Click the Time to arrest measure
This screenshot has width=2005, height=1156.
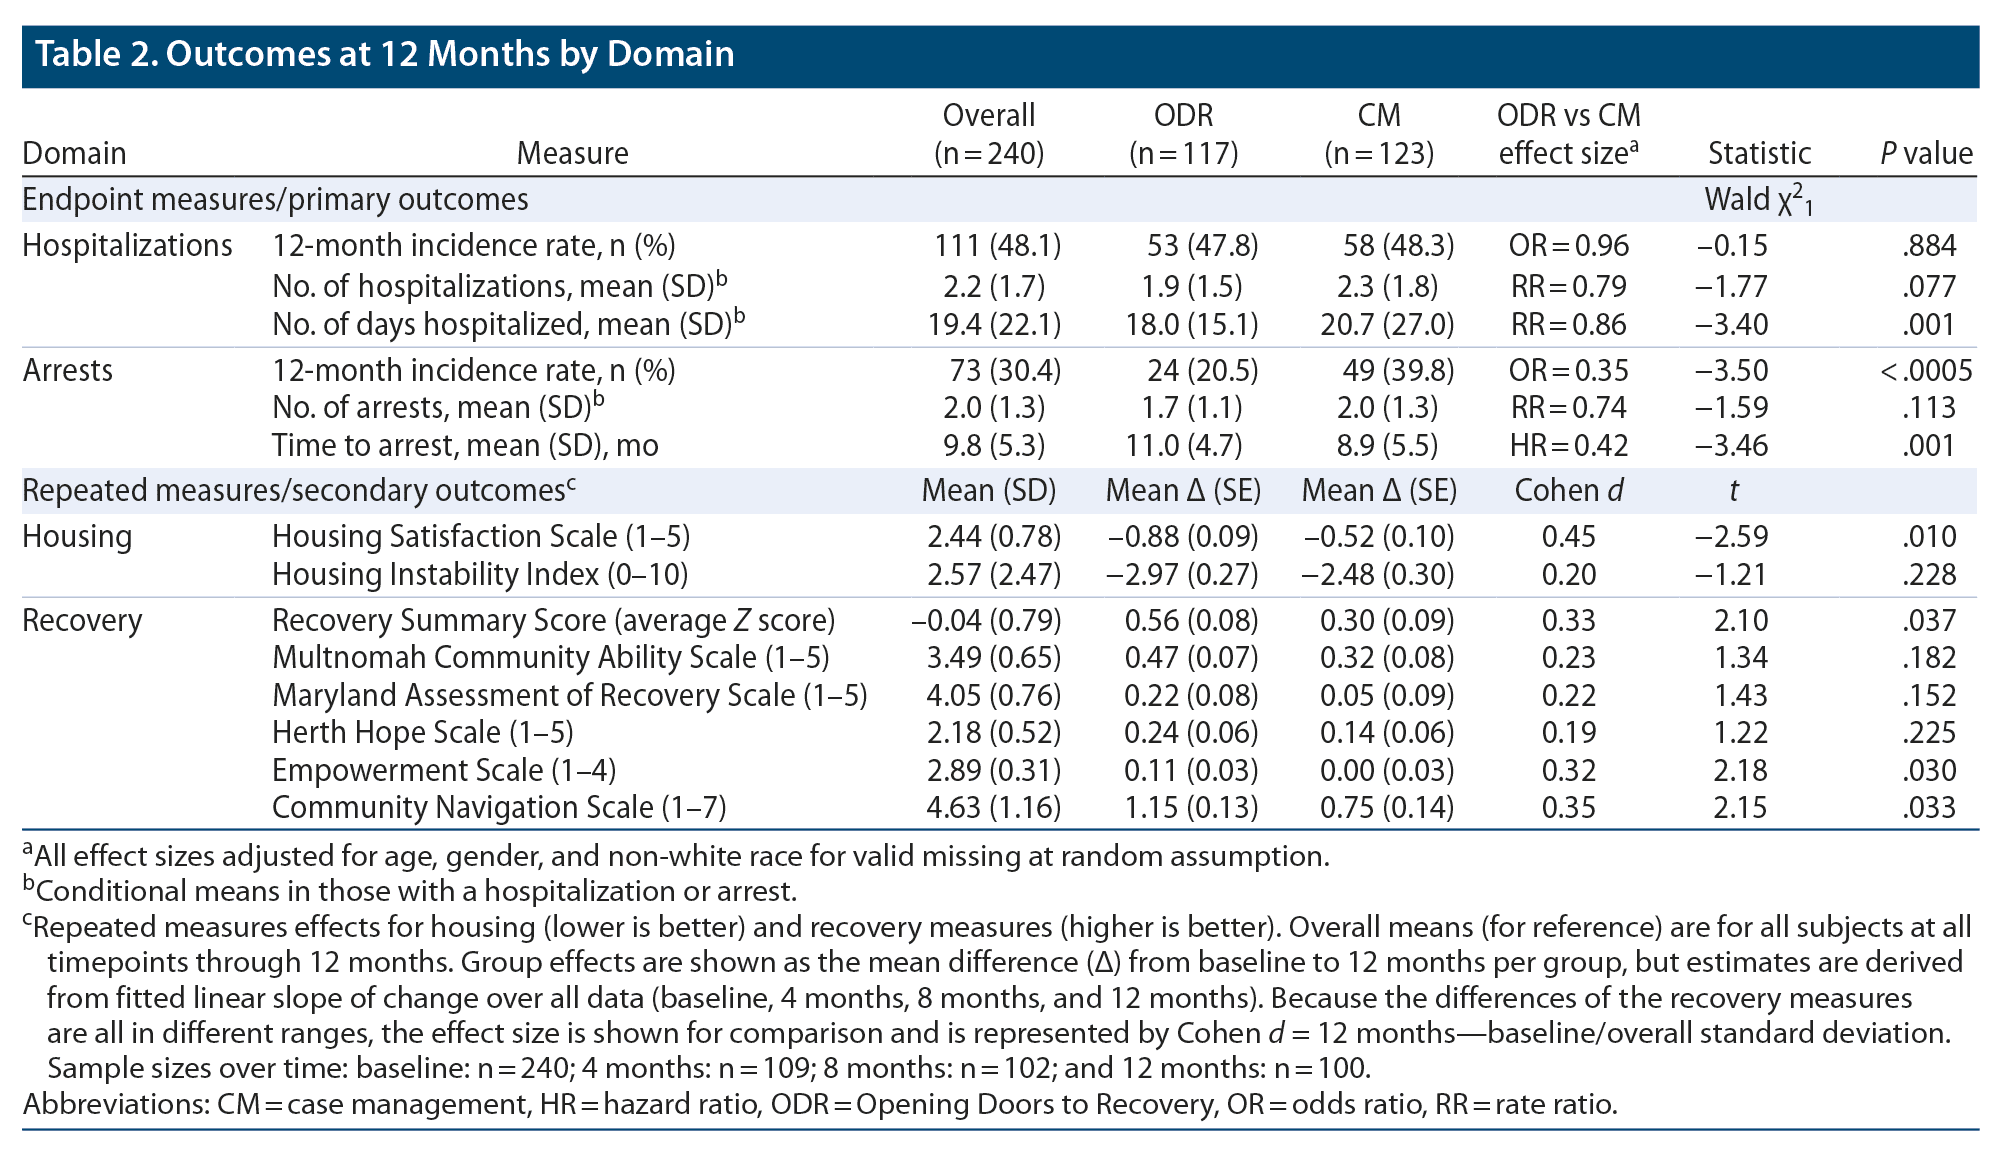click(x=465, y=446)
